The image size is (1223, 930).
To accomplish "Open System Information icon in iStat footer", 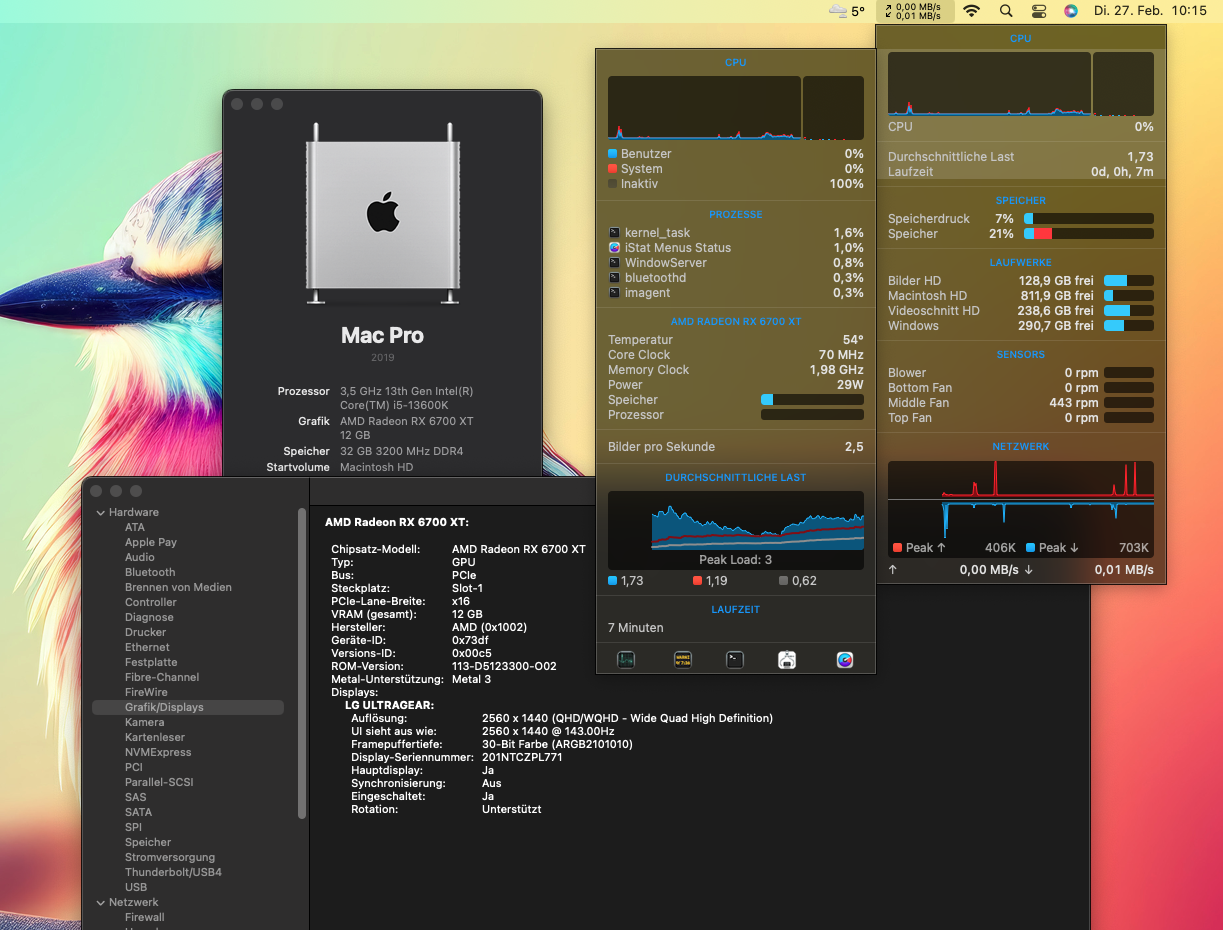I will [x=787, y=659].
